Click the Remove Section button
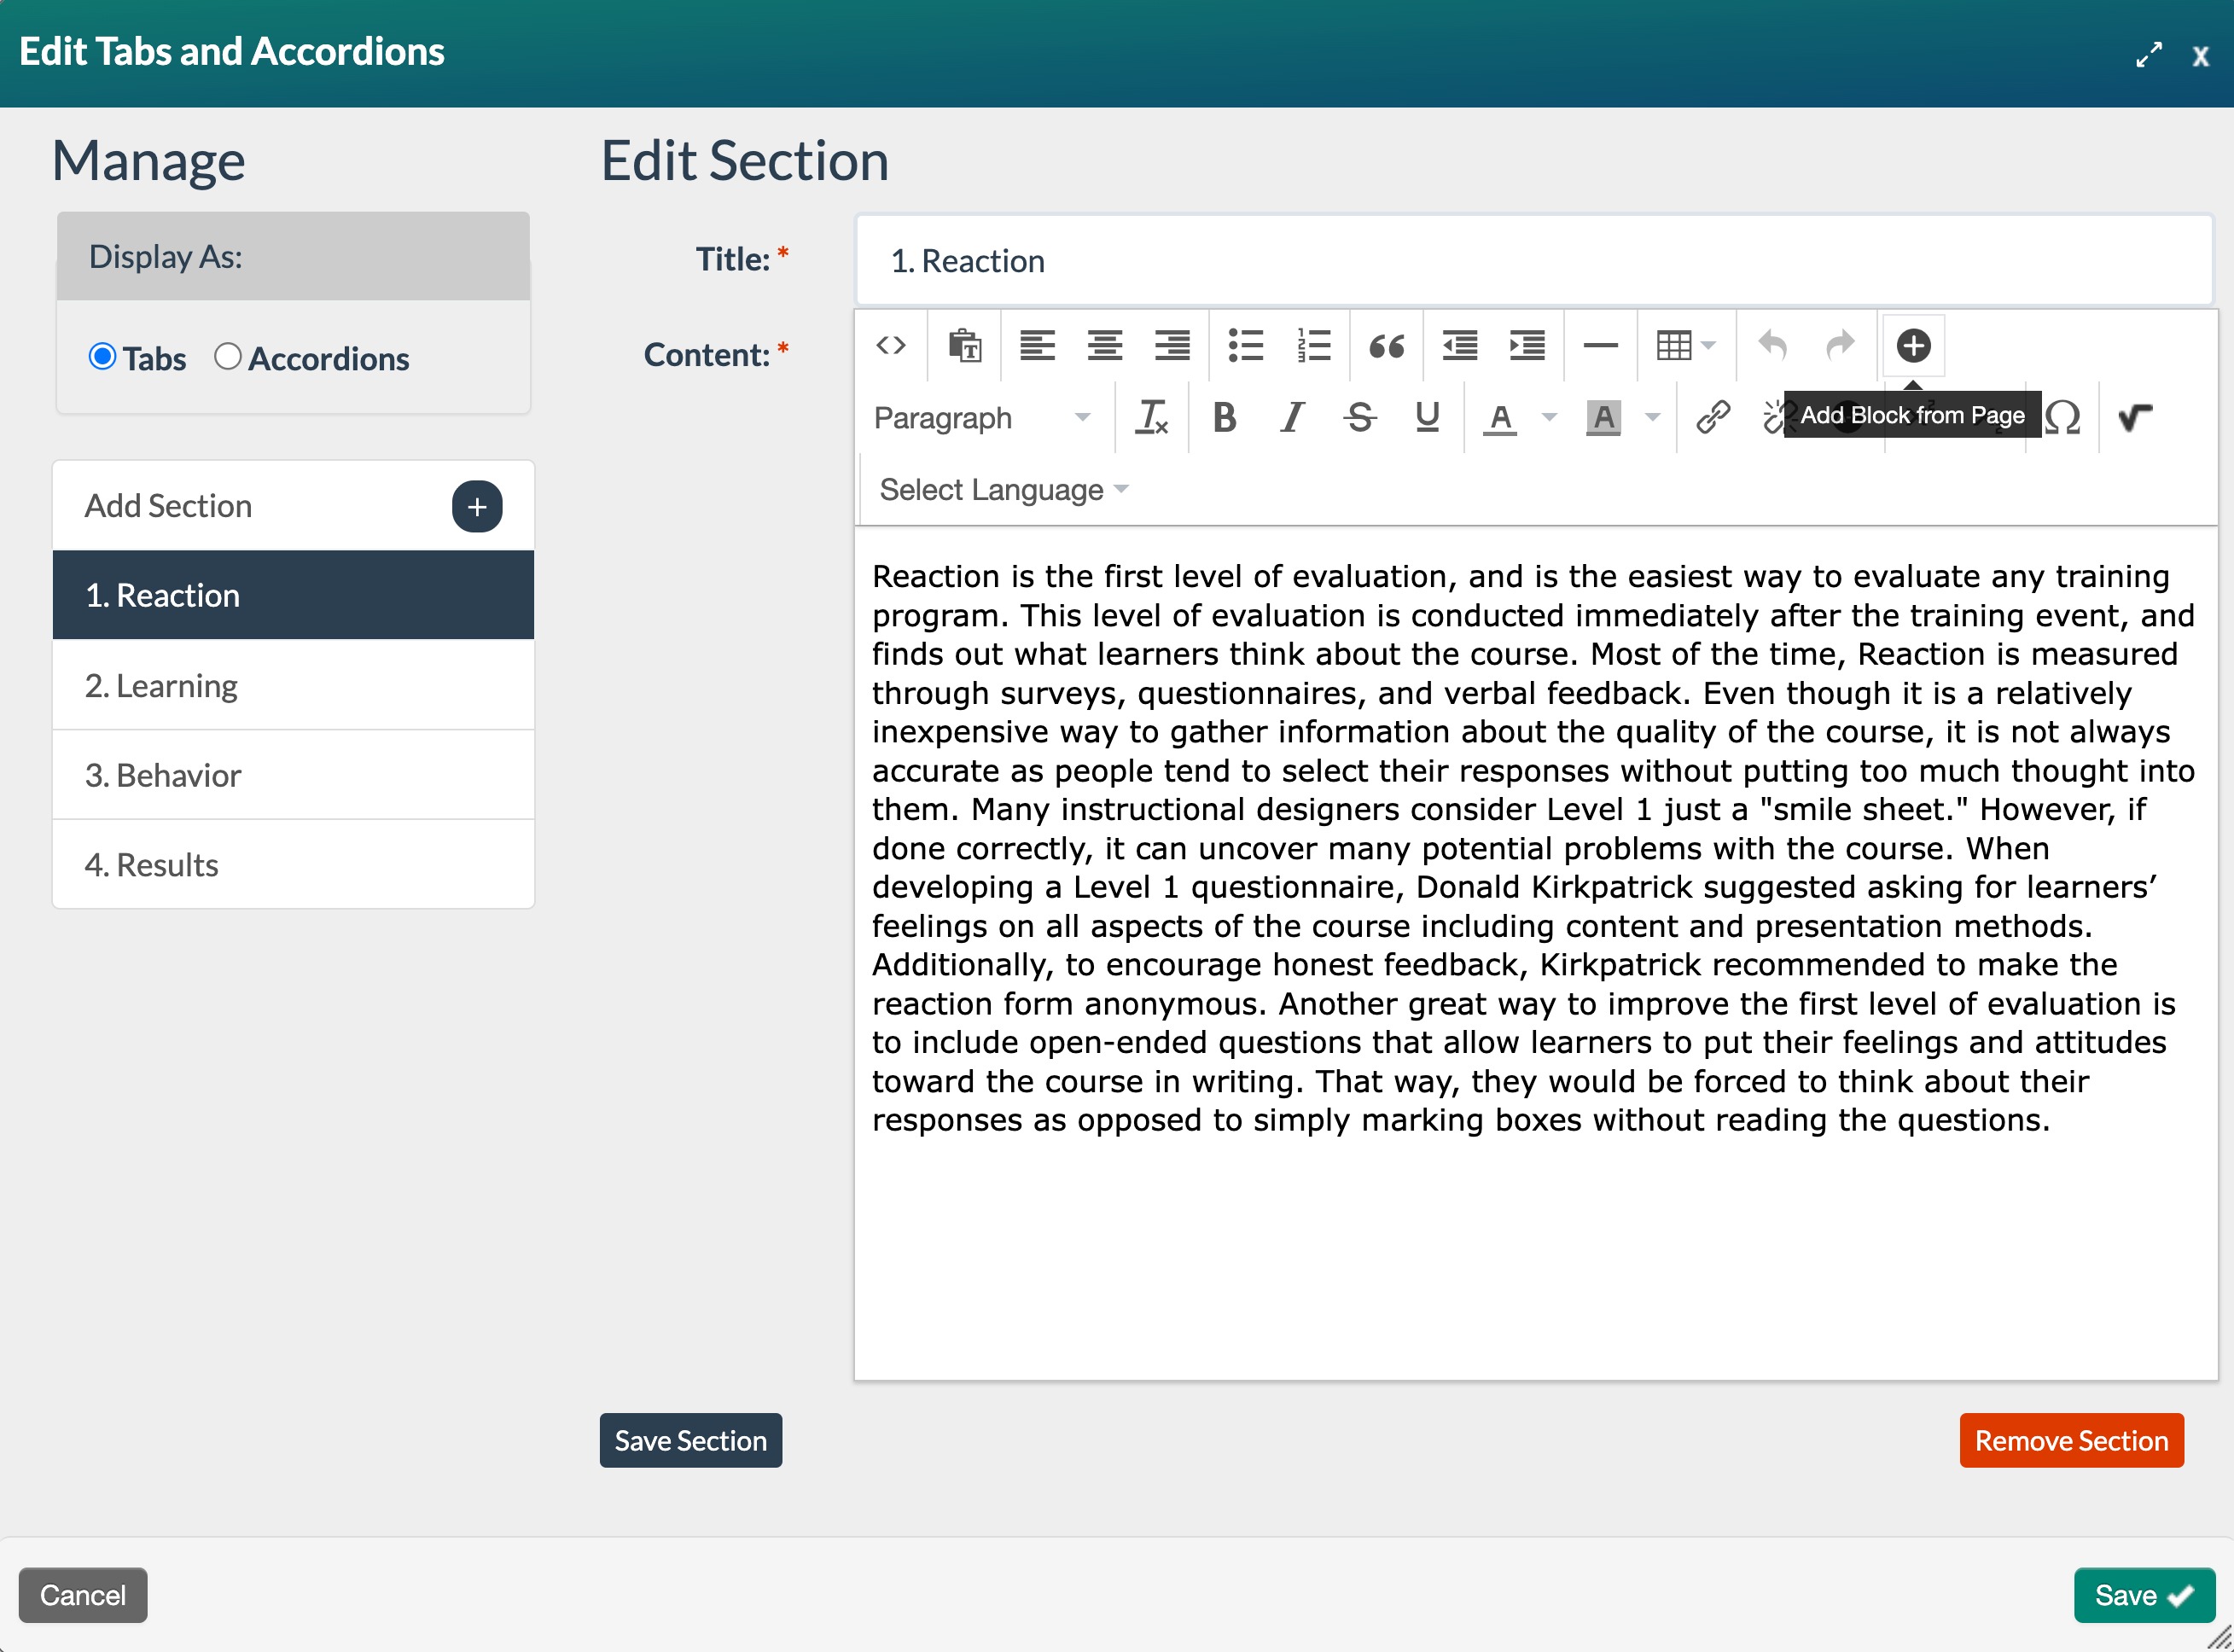 pos(2071,1440)
